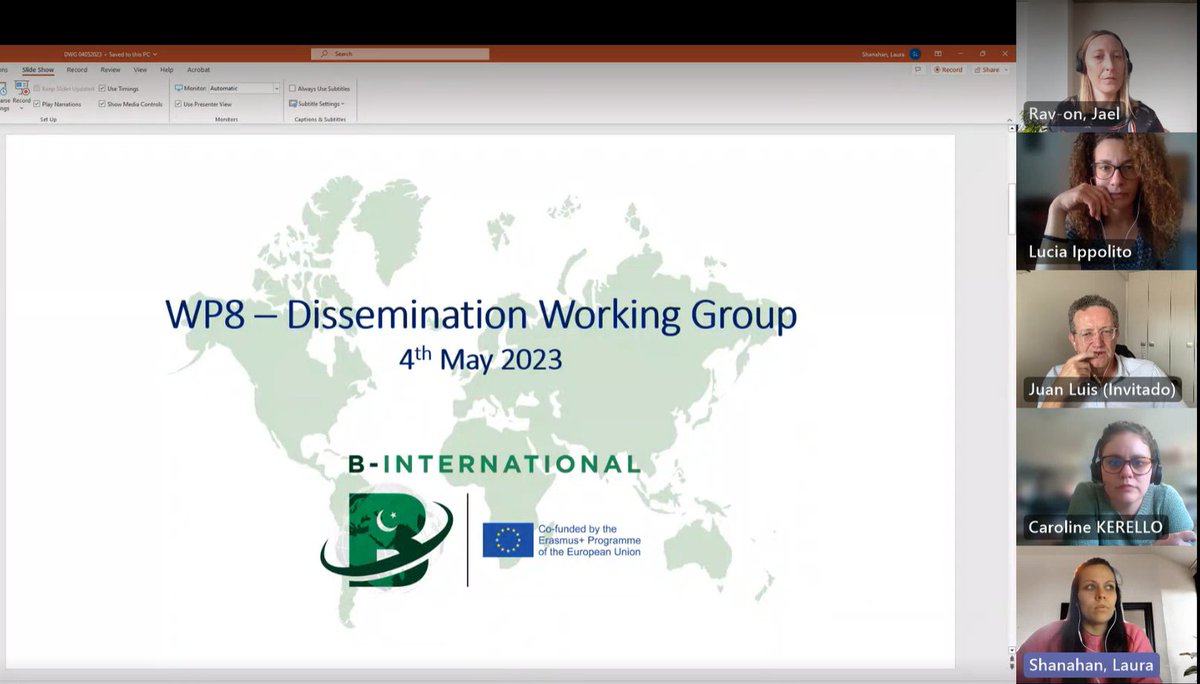Click the B-INTERNATIONAL text on slide

pyautogui.click(x=494, y=464)
